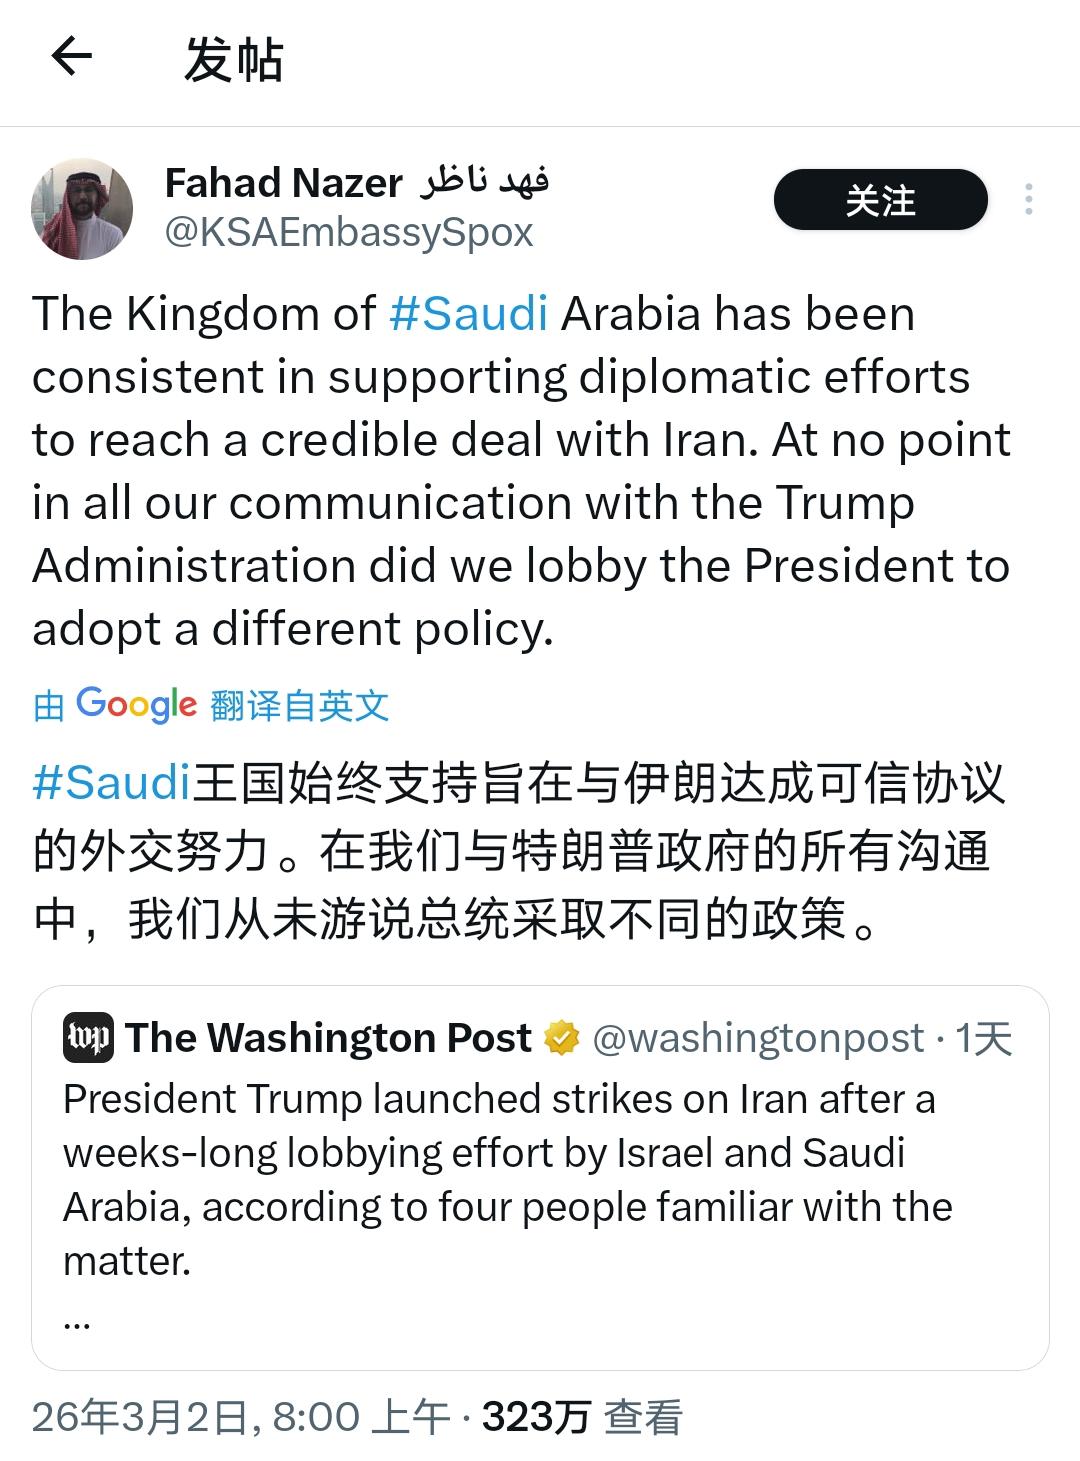1080x1461 pixels.
Task: Tap the 发帖 page title
Action: pos(234,59)
